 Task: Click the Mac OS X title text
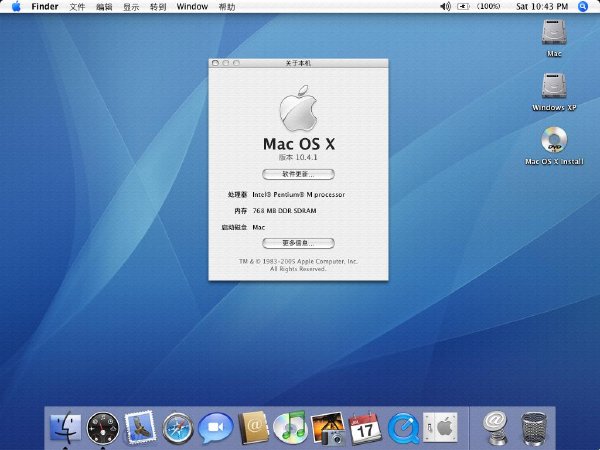(299, 144)
